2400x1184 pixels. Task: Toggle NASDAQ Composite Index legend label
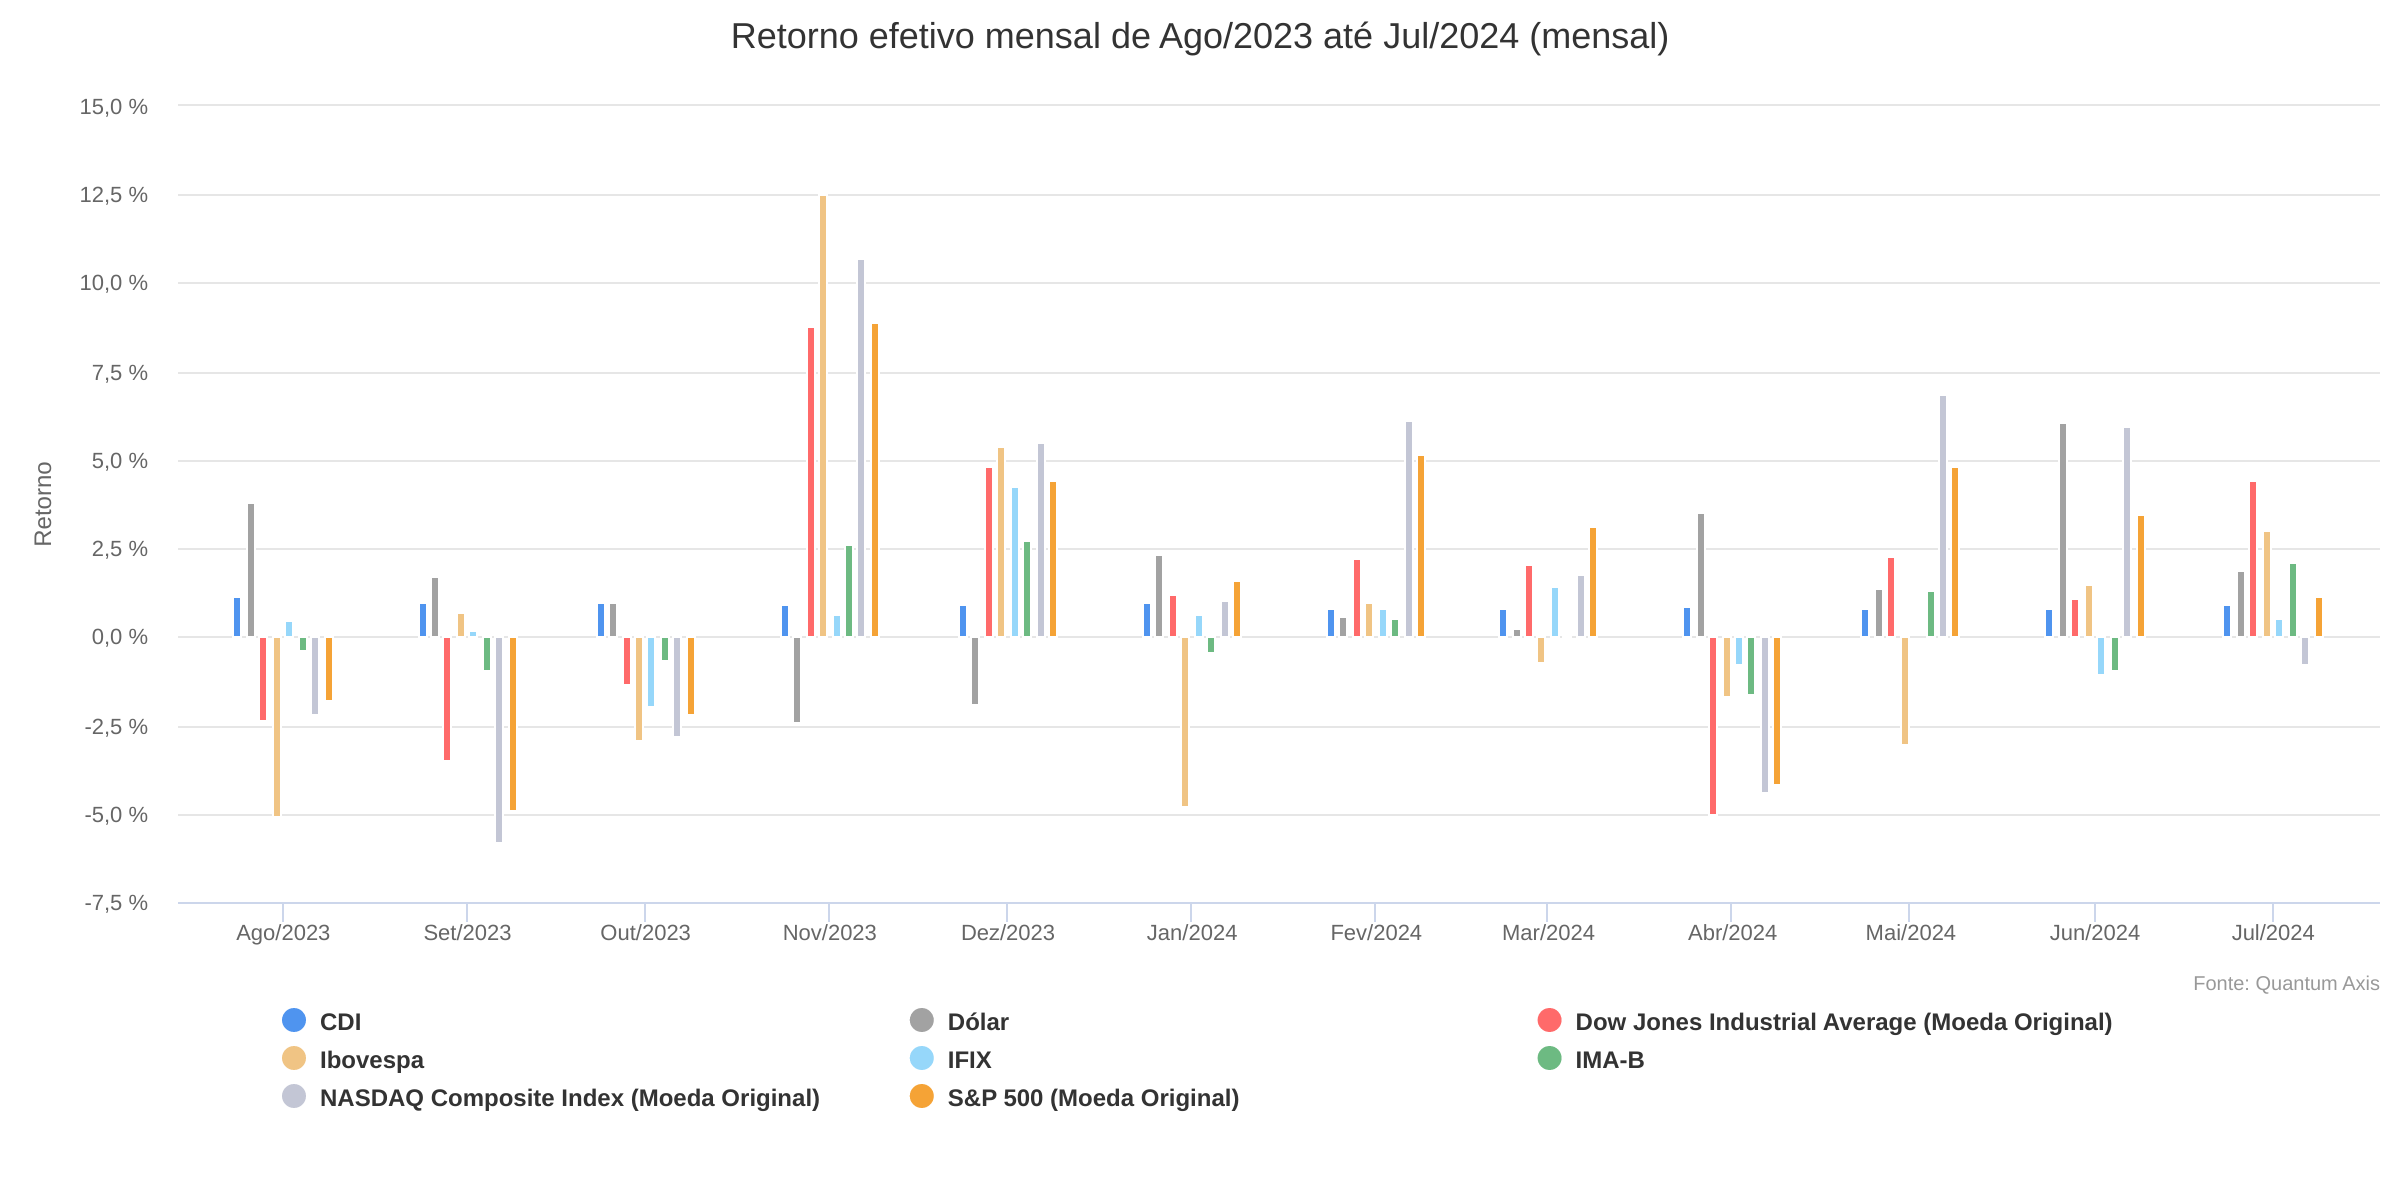570,1098
